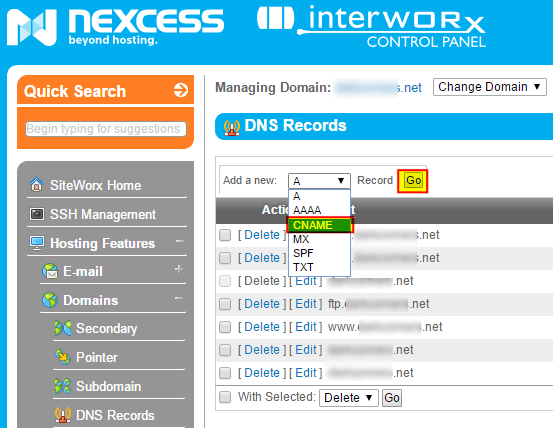Open the Subdomain page
The height and width of the screenshot is (428, 553).
(x=109, y=386)
